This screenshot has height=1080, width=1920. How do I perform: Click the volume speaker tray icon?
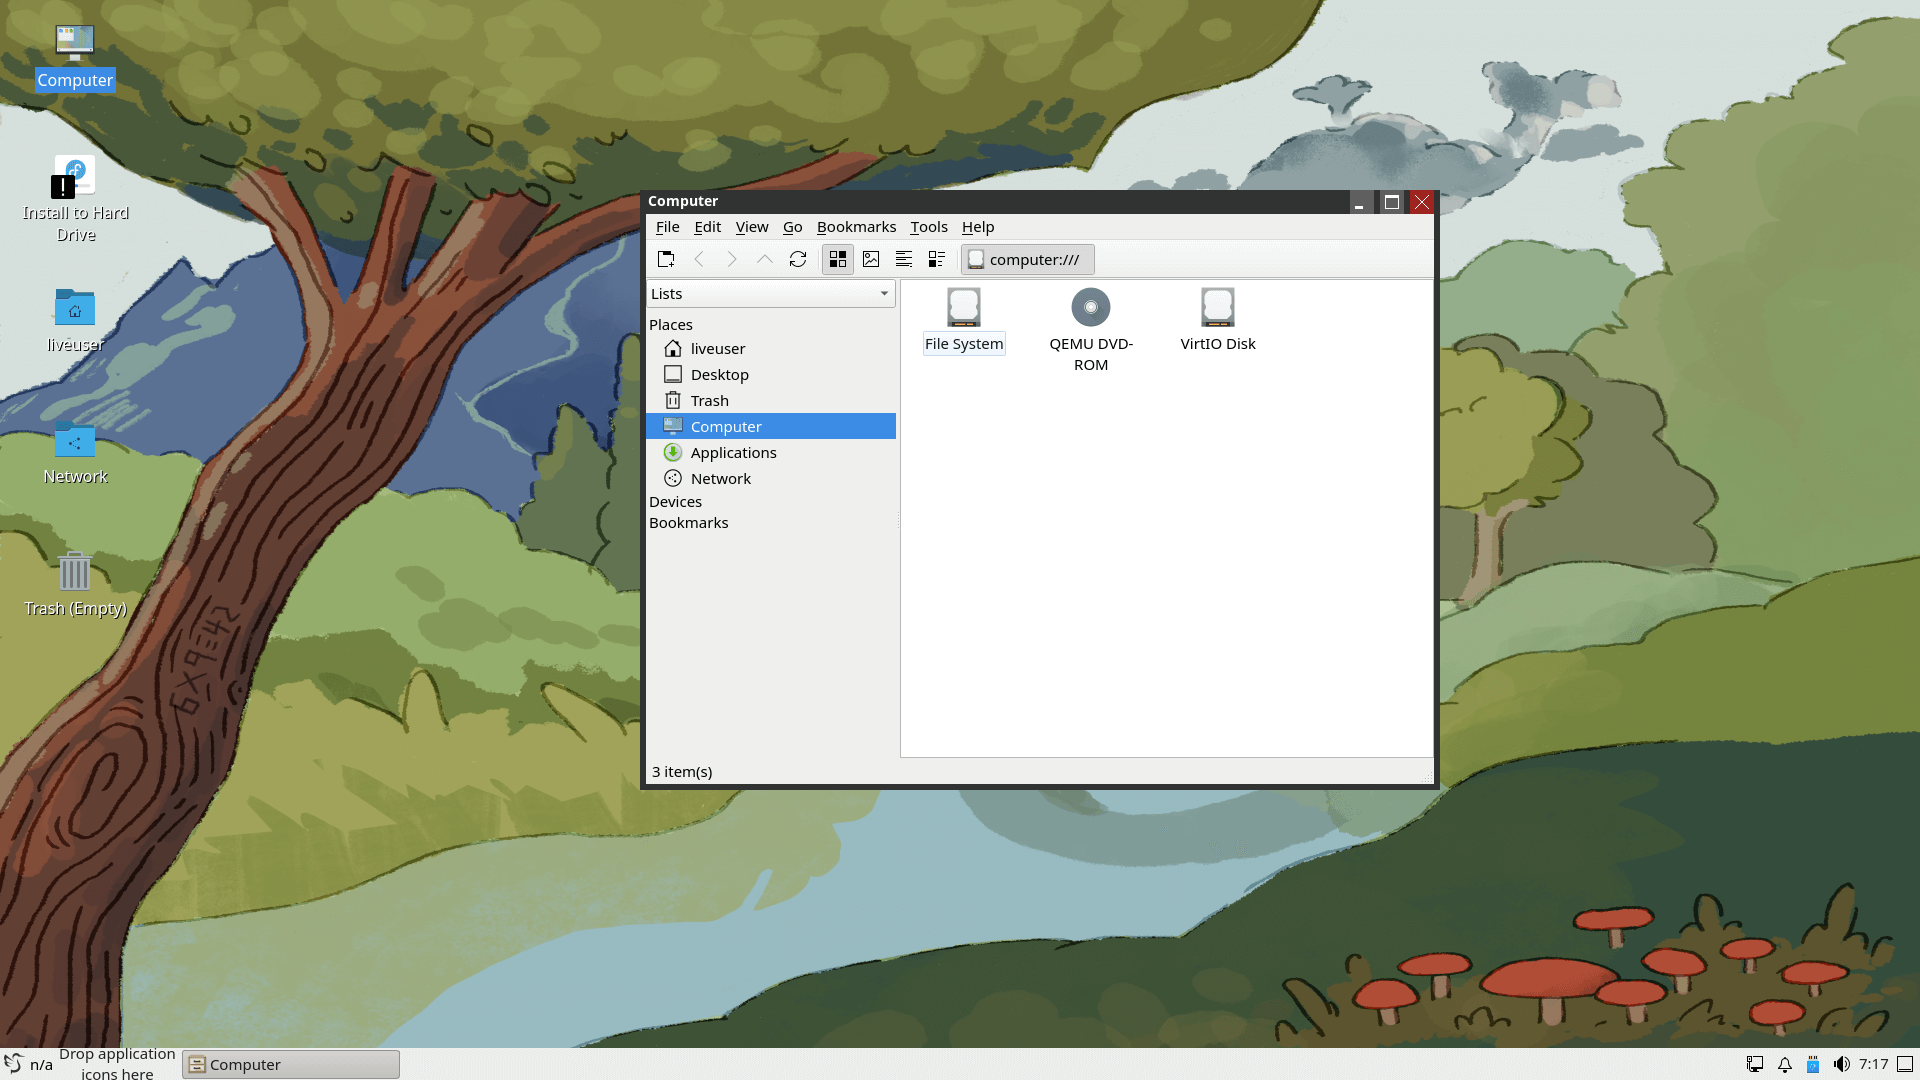coord(1841,1064)
